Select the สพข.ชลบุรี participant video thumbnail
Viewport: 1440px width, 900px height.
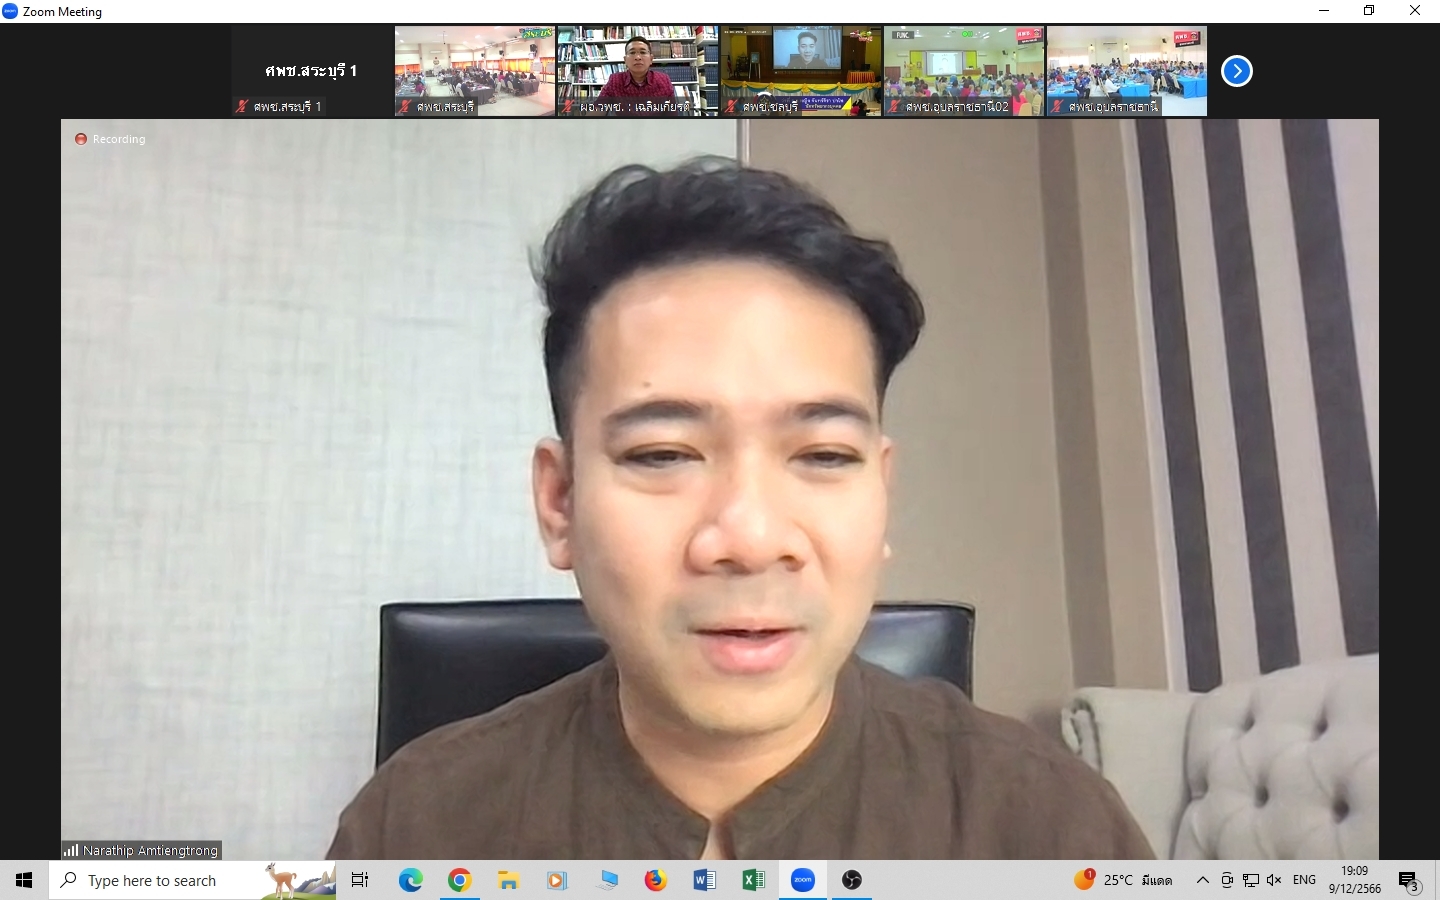(801, 71)
